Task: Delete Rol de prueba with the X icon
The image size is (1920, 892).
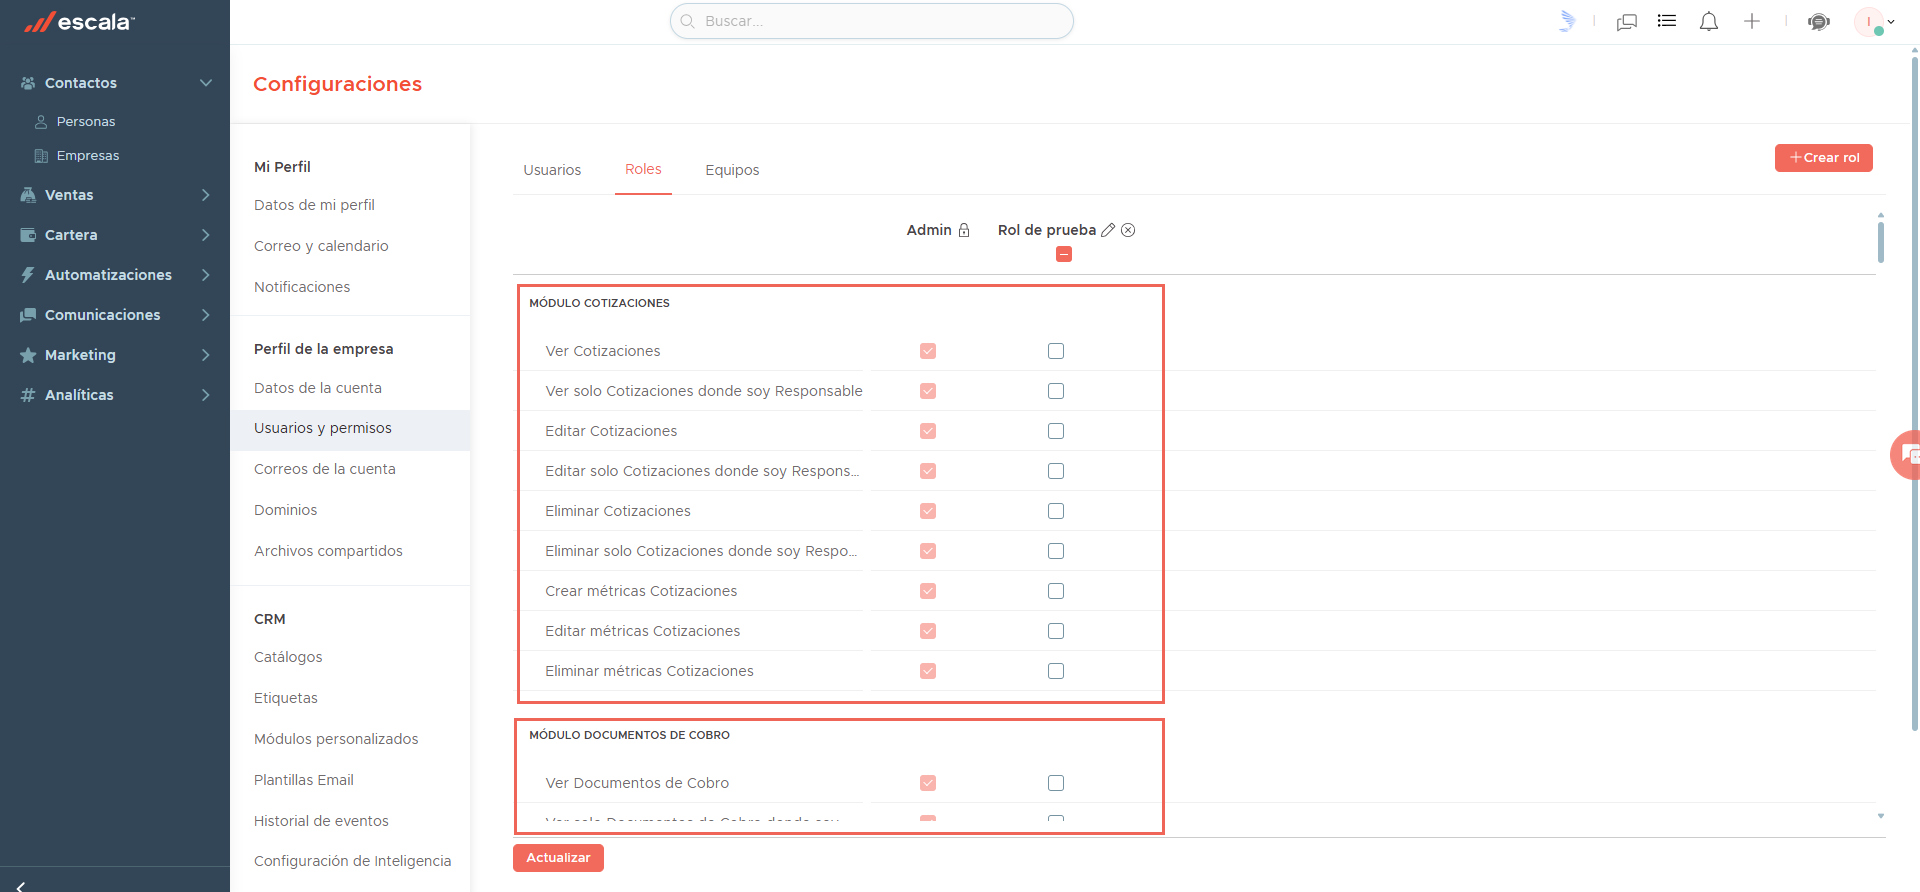Action: click(1128, 230)
